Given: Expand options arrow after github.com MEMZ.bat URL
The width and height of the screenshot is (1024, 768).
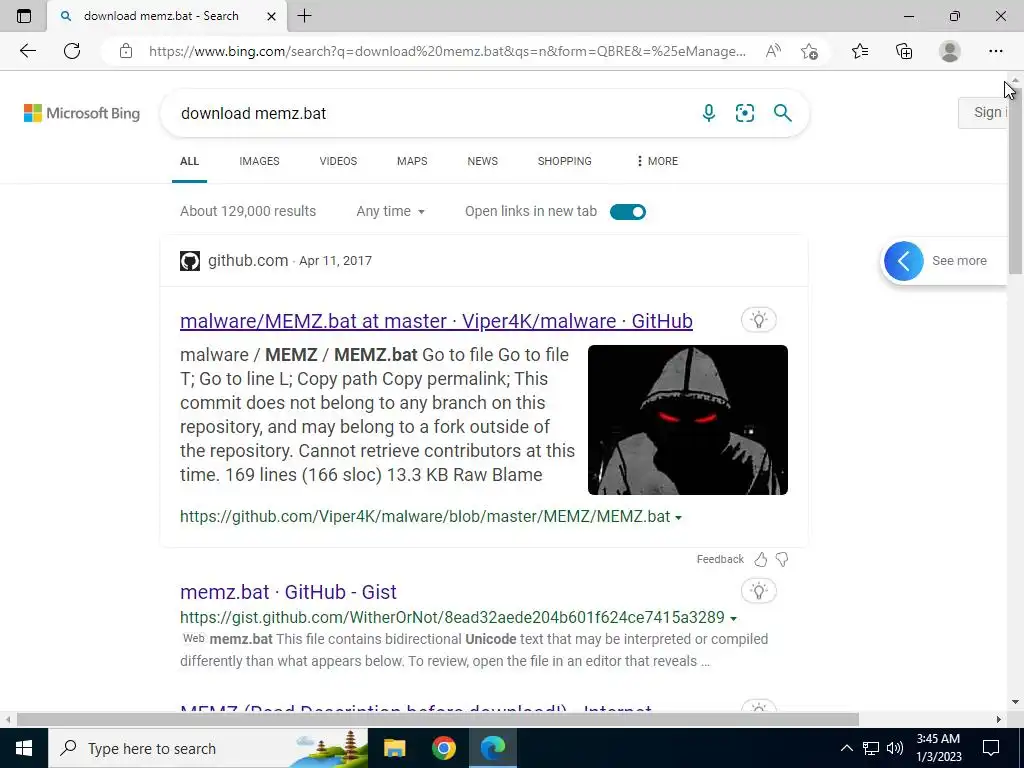Looking at the screenshot, I should click(x=679, y=517).
